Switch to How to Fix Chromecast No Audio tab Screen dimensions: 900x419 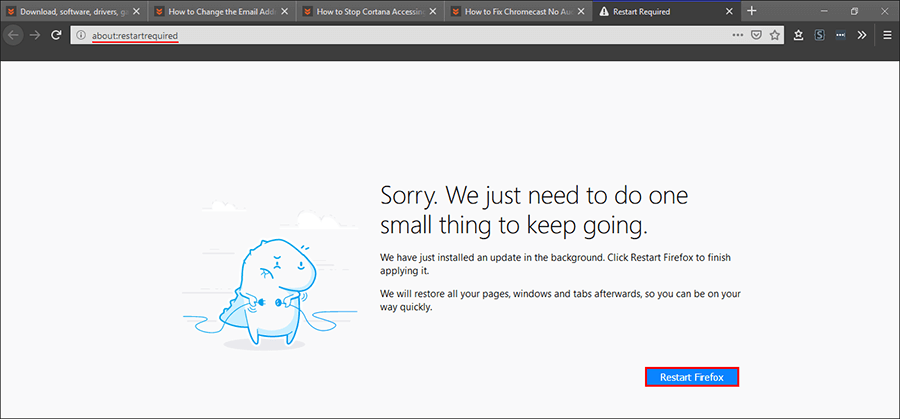pyautogui.click(x=519, y=11)
